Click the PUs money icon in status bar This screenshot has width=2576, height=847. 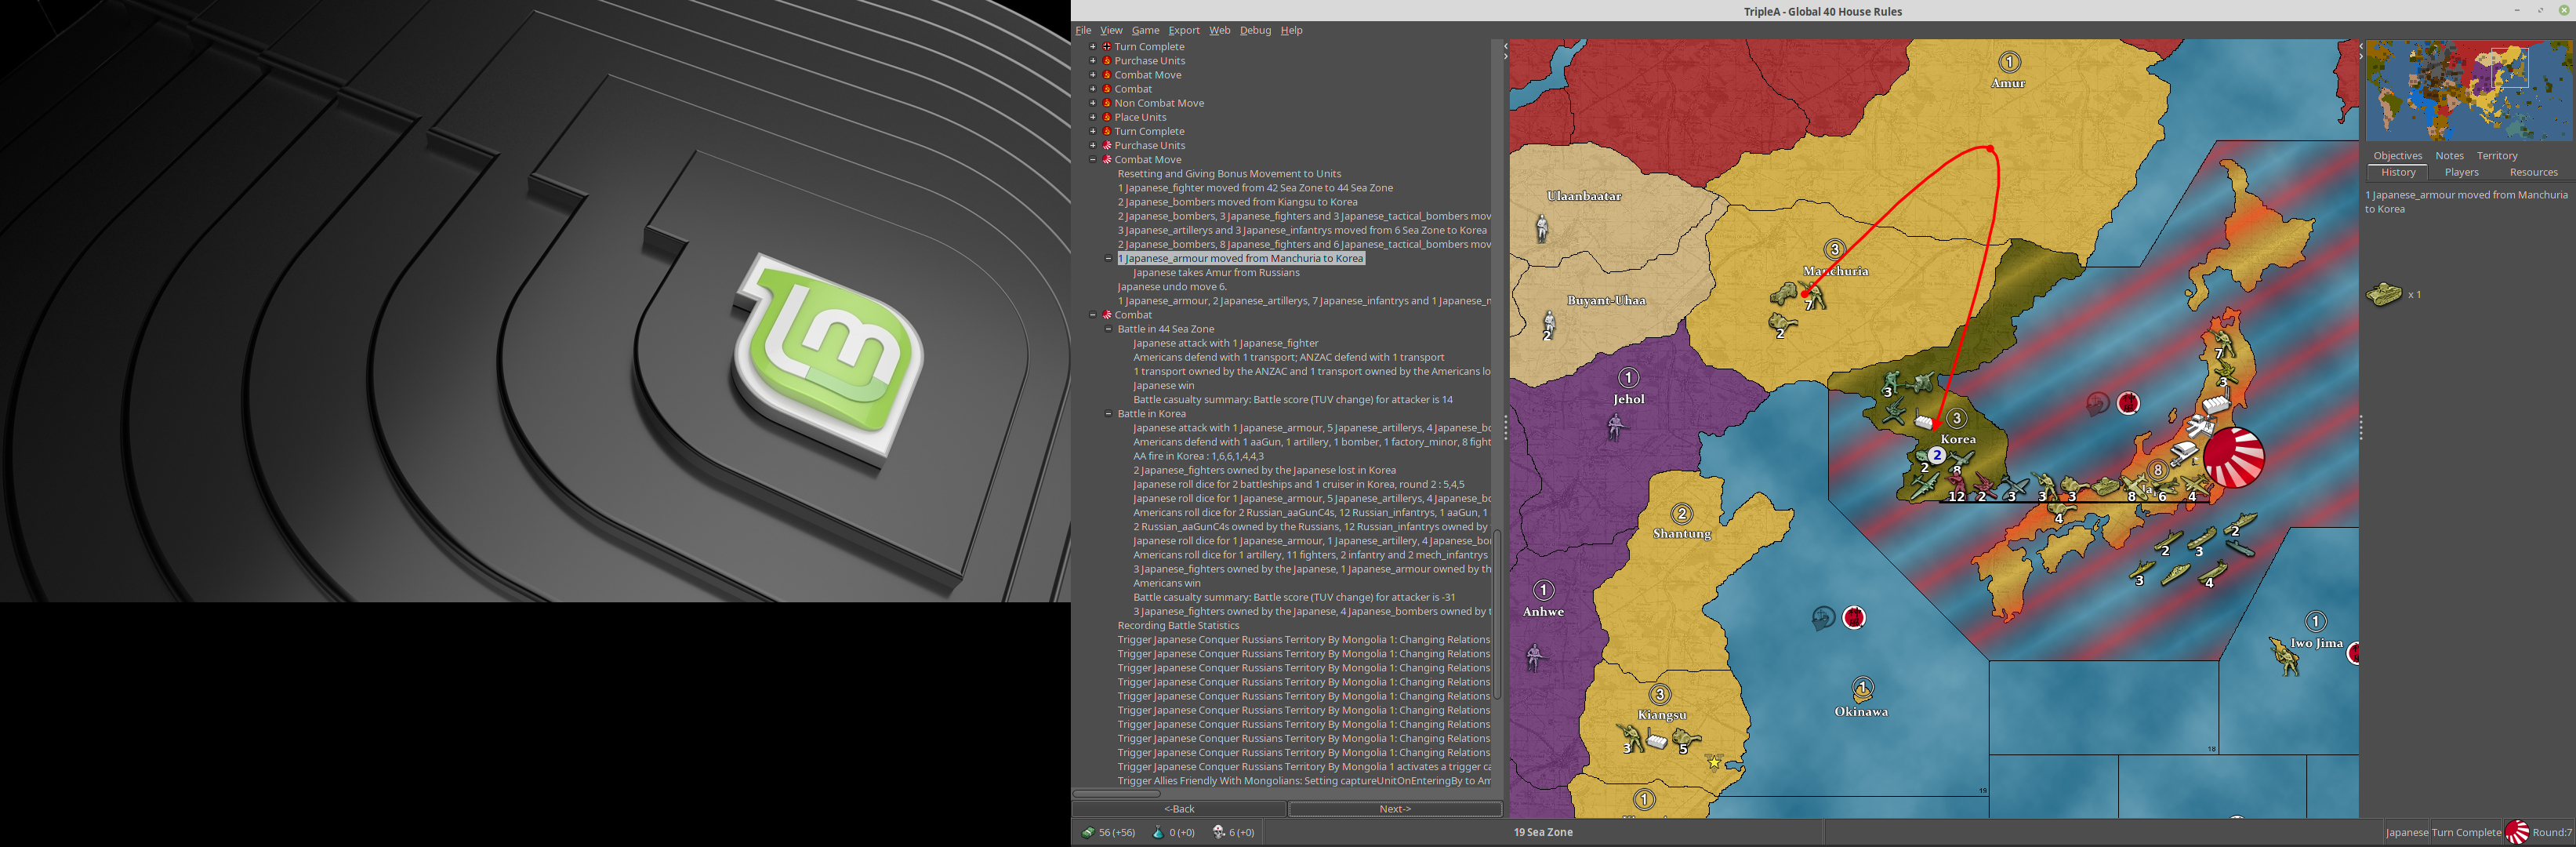pos(1087,832)
